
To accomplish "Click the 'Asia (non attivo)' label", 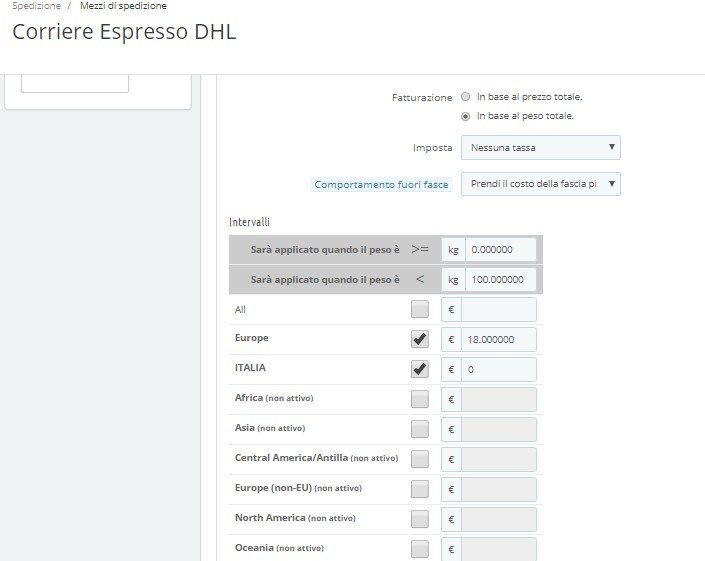I will tap(270, 428).
